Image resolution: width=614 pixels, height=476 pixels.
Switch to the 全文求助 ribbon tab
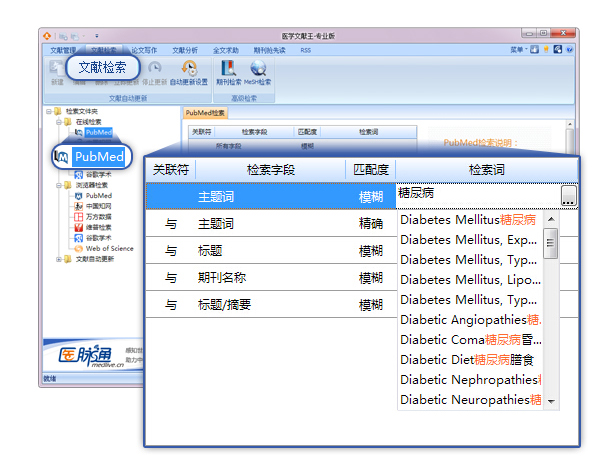pos(226,50)
